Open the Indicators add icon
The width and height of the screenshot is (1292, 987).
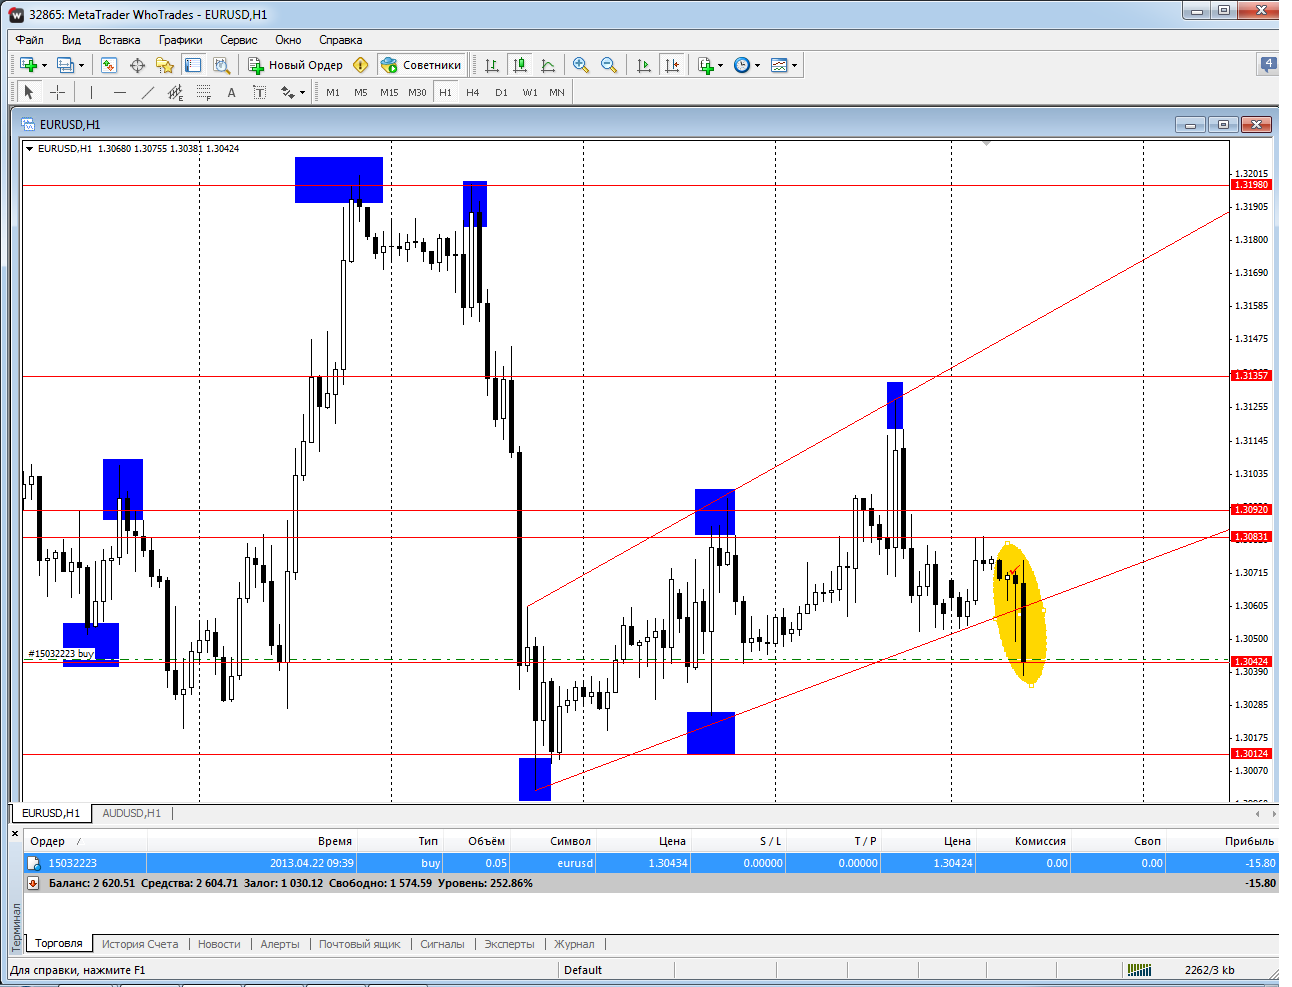tap(706, 65)
